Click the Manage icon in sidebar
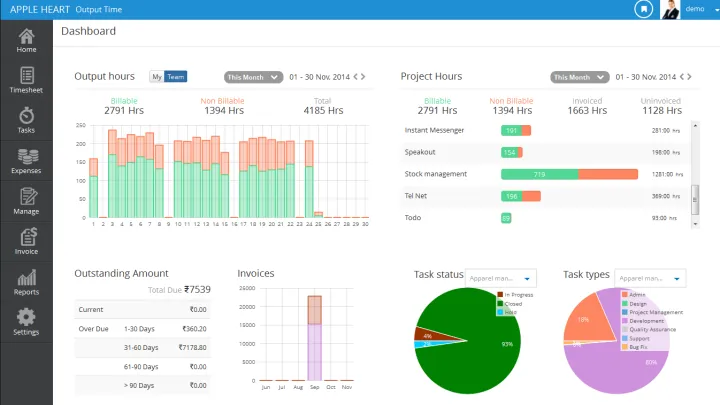 (x=26, y=202)
